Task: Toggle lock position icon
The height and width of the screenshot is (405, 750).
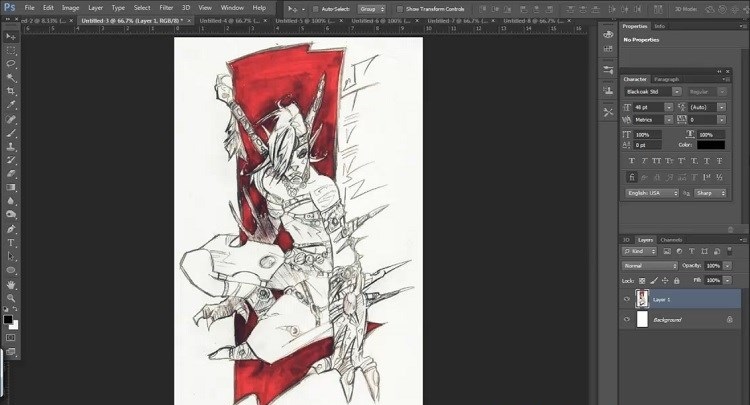Action: coord(665,281)
